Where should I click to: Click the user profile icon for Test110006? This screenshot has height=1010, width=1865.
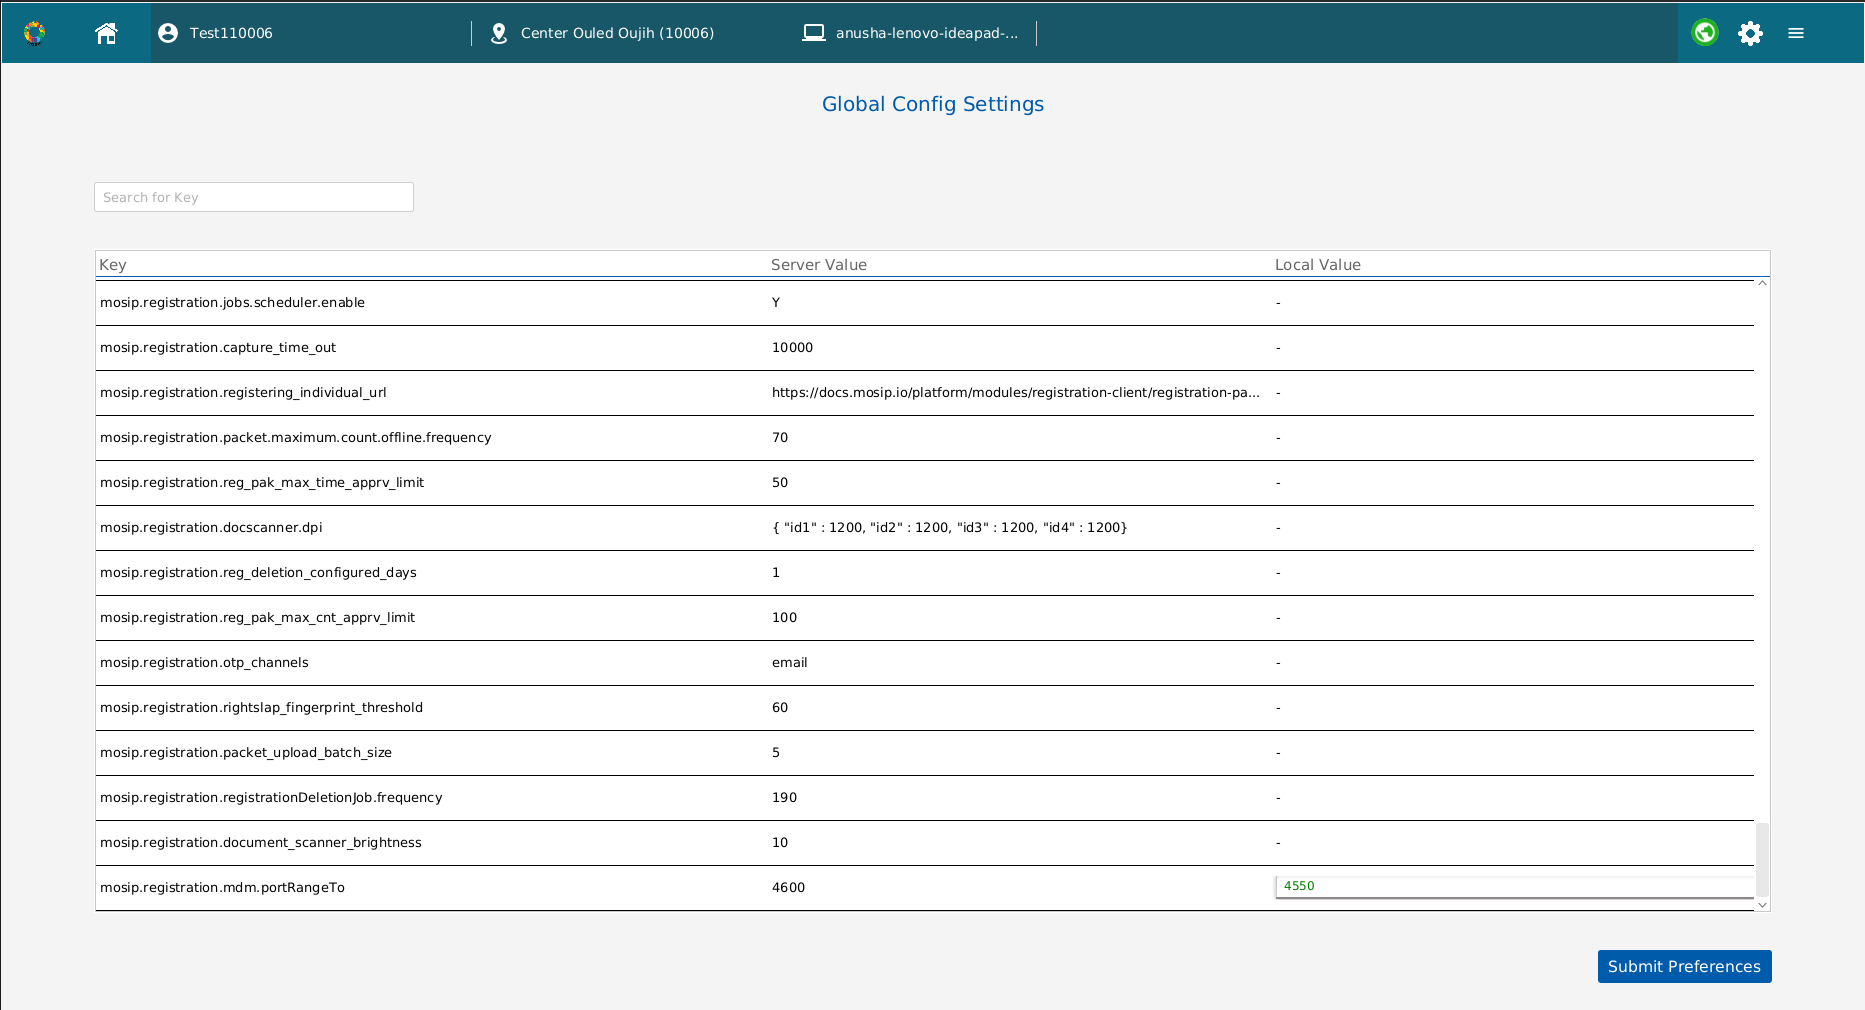168,33
